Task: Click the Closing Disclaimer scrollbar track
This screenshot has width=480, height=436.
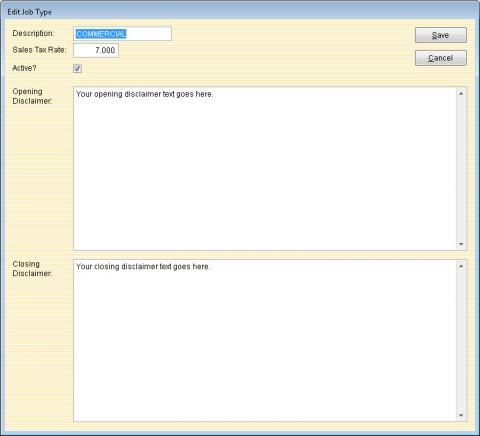Action: point(461,340)
